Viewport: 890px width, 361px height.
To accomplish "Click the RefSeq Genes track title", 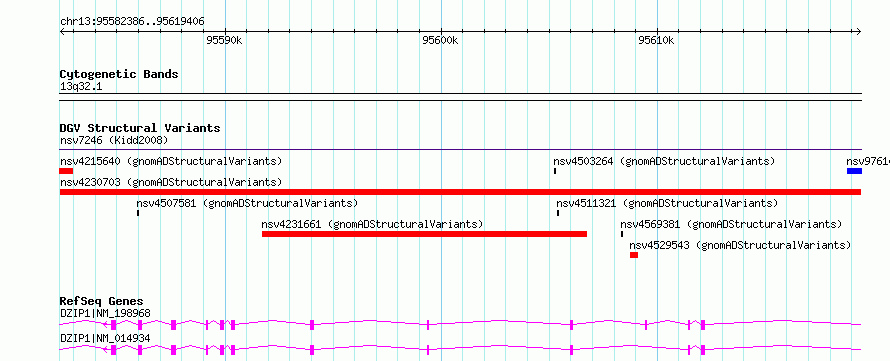I will pos(102,301).
